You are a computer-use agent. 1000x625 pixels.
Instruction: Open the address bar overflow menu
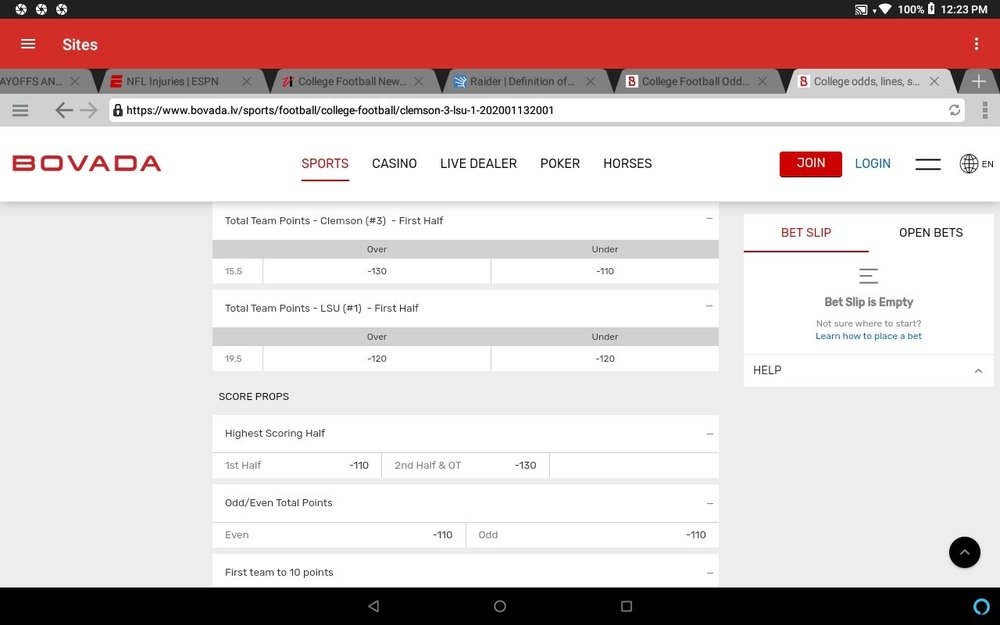click(985, 110)
